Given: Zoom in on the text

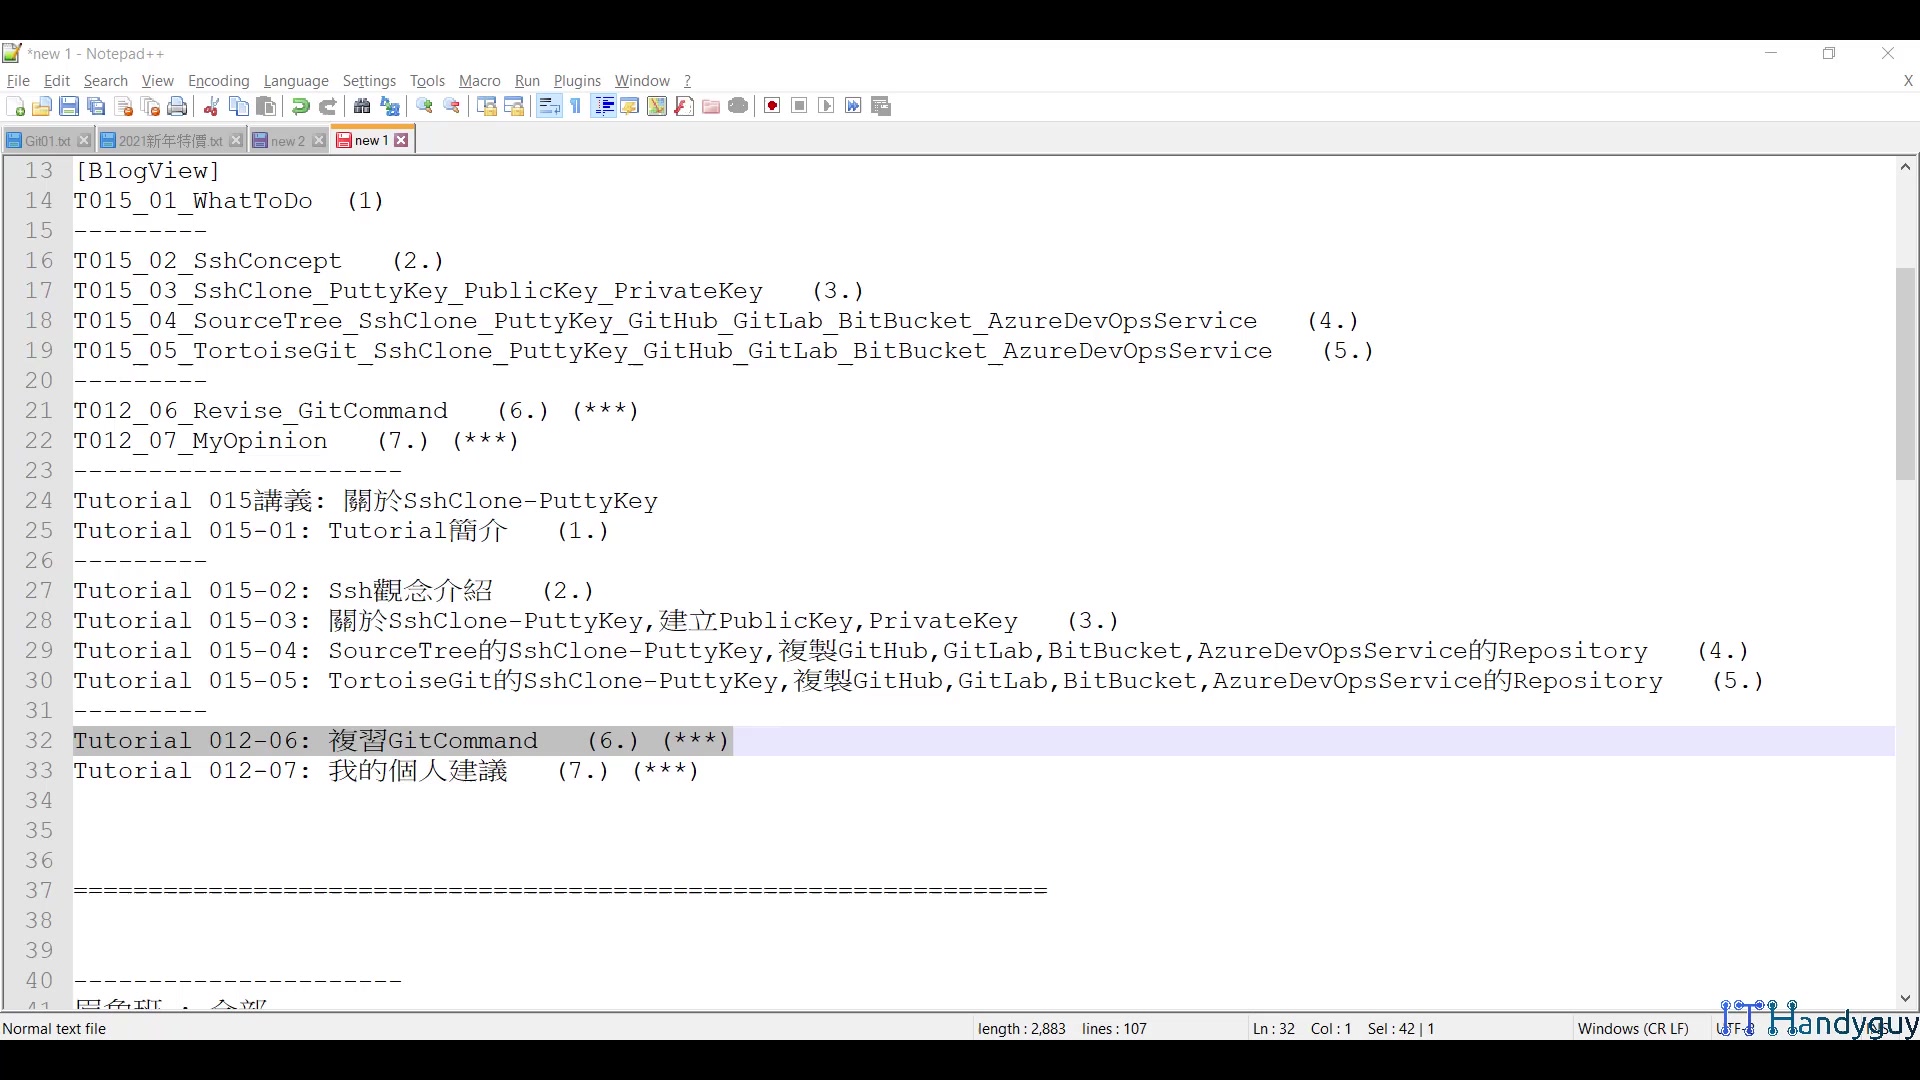Looking at the screenshot, I should (424, 106).
